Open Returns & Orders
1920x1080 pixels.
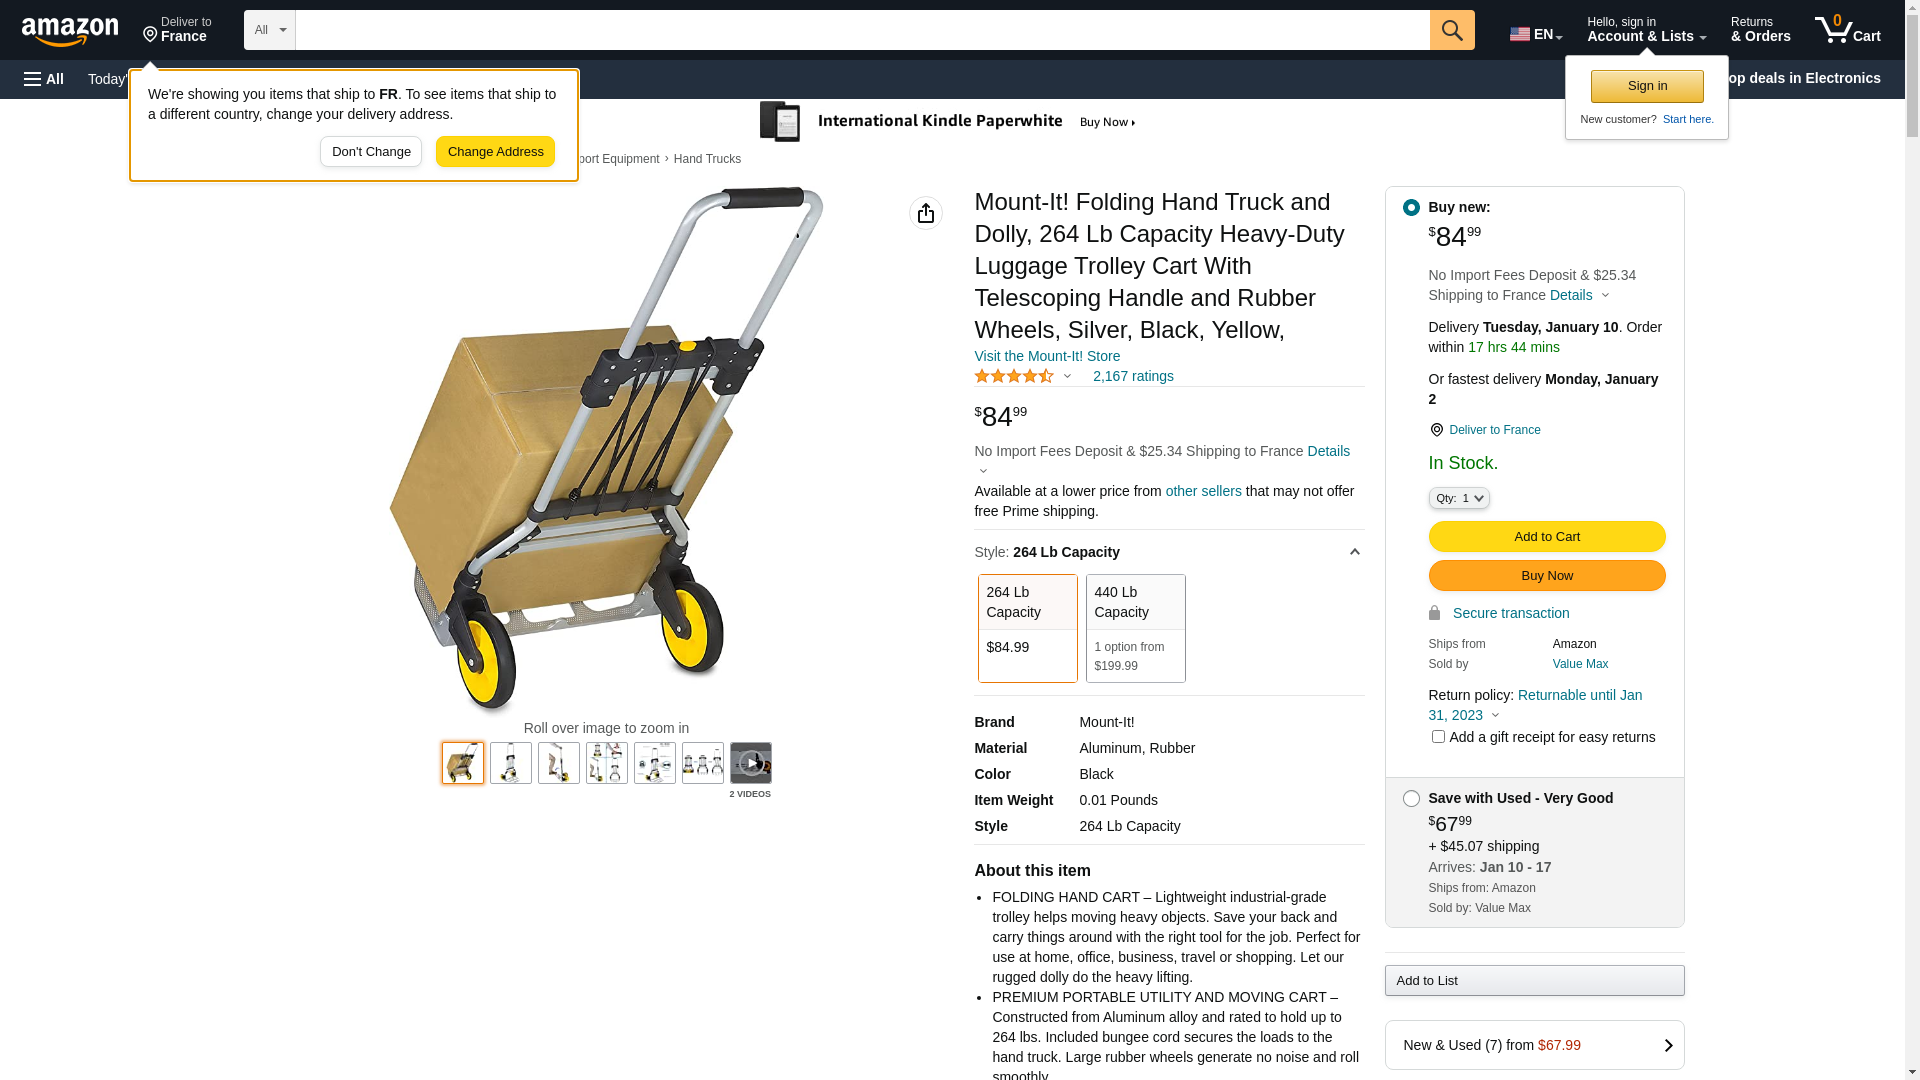pos(1760,30)
